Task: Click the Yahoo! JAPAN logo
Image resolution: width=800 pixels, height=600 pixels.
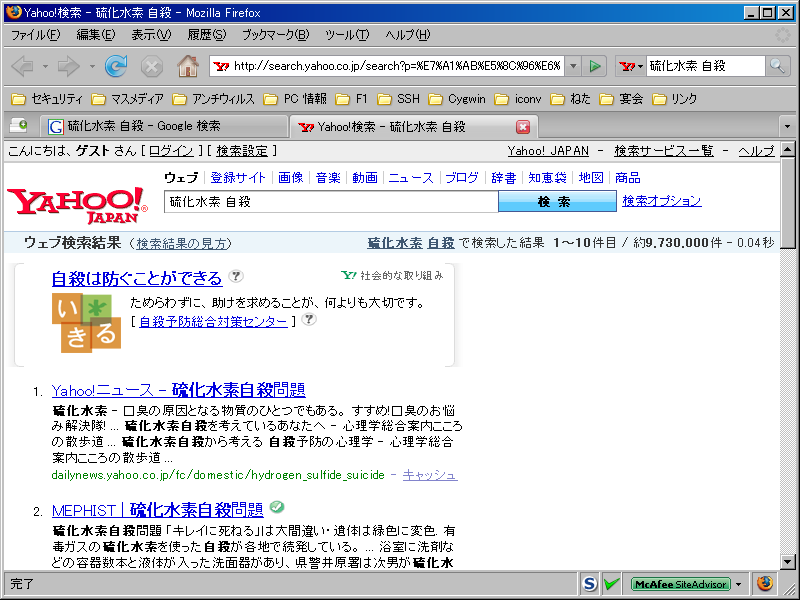Action: [77, 205]
